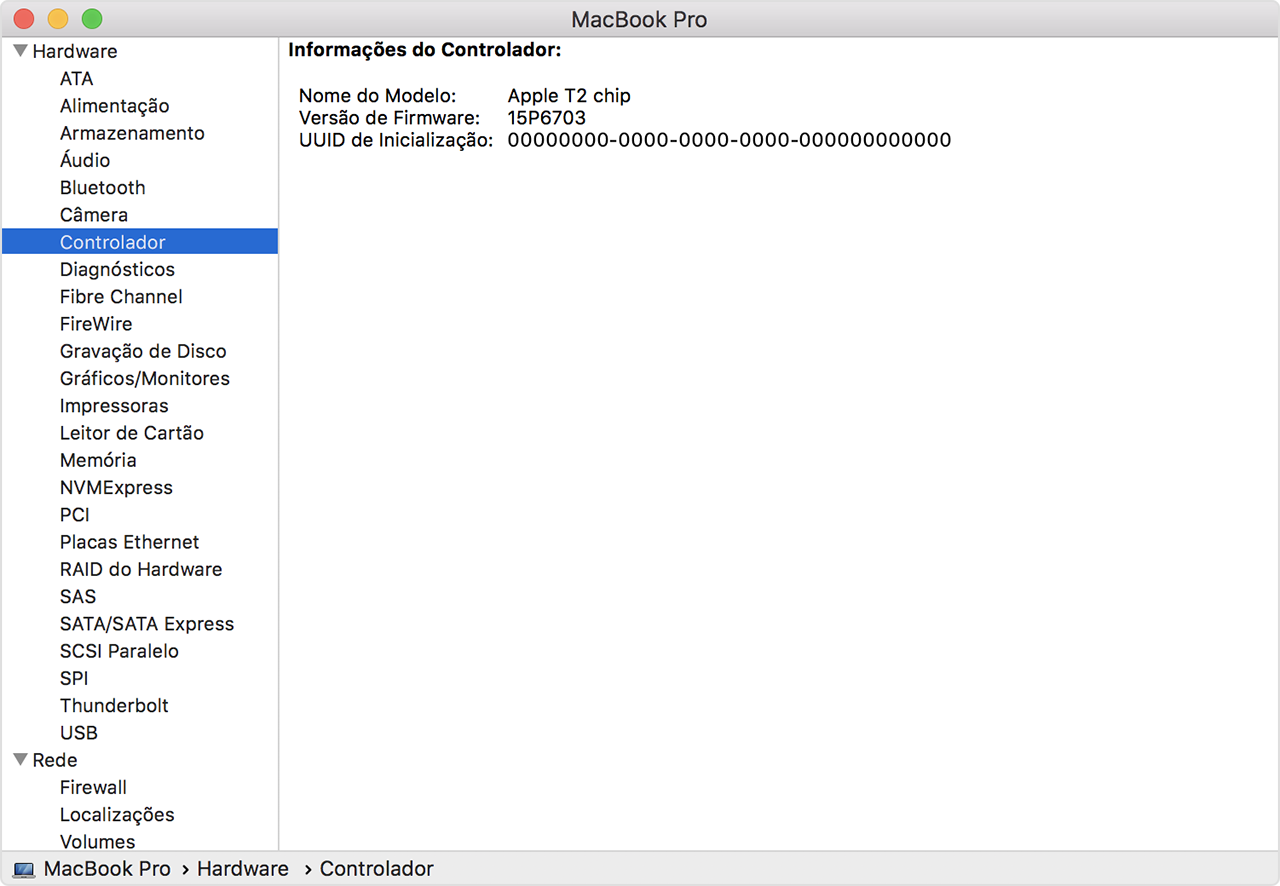Click the Apple T2 chip model value
The image size is (1280, 886).
569,96
